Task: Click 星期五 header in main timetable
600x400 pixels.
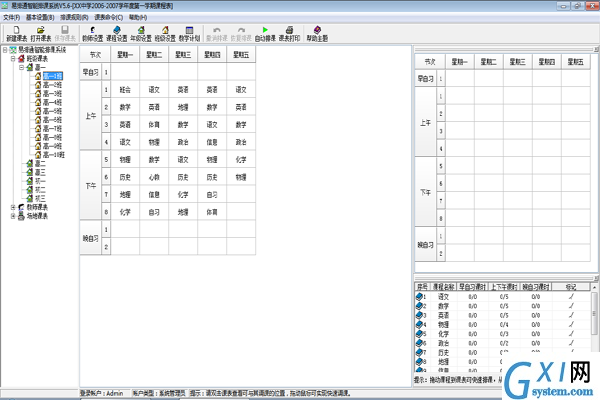Action: 241,54
